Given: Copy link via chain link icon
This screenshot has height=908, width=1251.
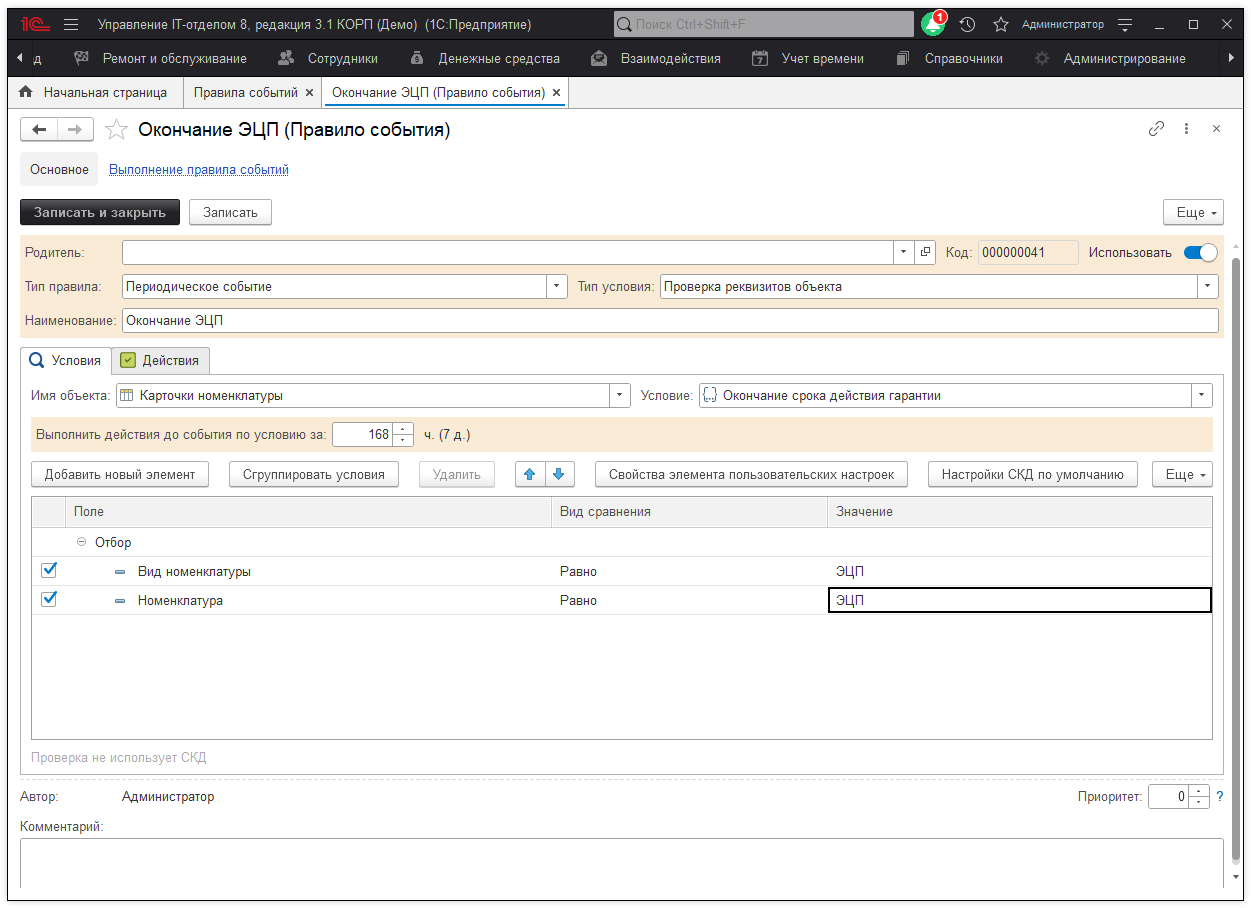Looking at the screenshot, I should click(1156, 129).
